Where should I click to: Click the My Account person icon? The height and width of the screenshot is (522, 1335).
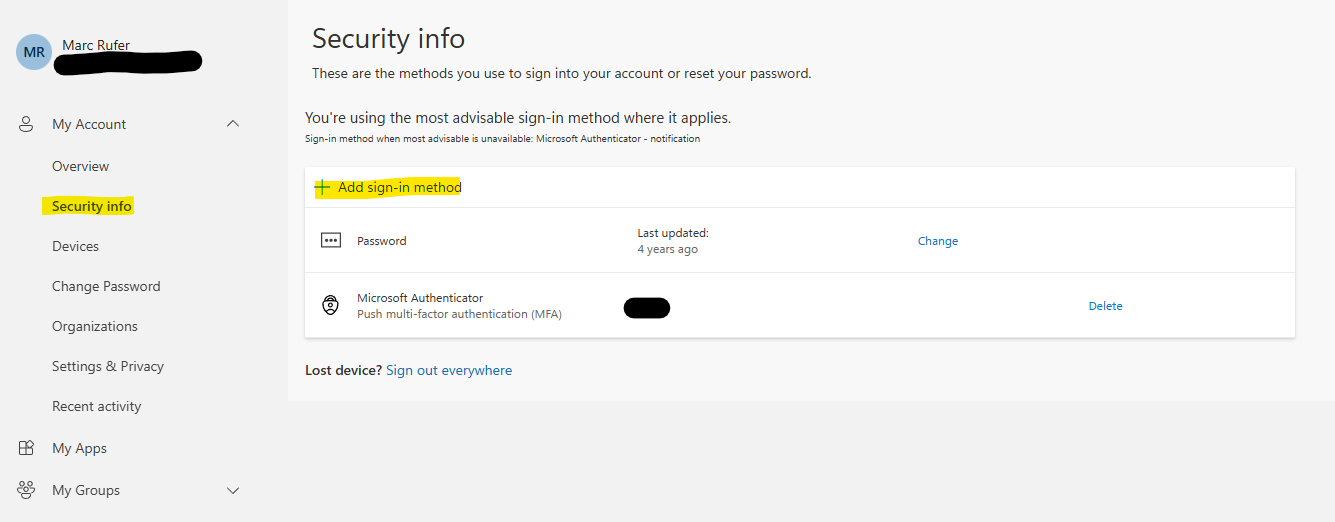[x=27, y=124]
